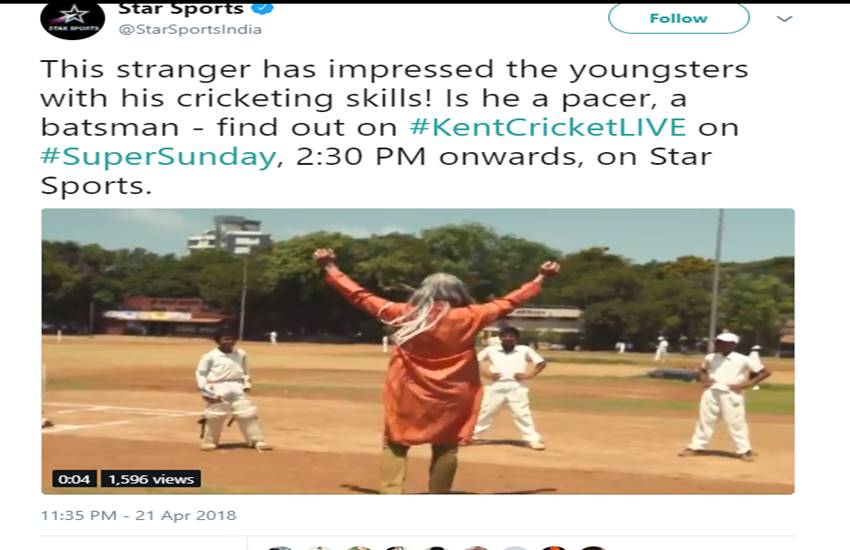Image resolution: width=850 pixels, height=550 pixels.
Task: Click the blue verified badge
Action: click(x=263, y=9)
